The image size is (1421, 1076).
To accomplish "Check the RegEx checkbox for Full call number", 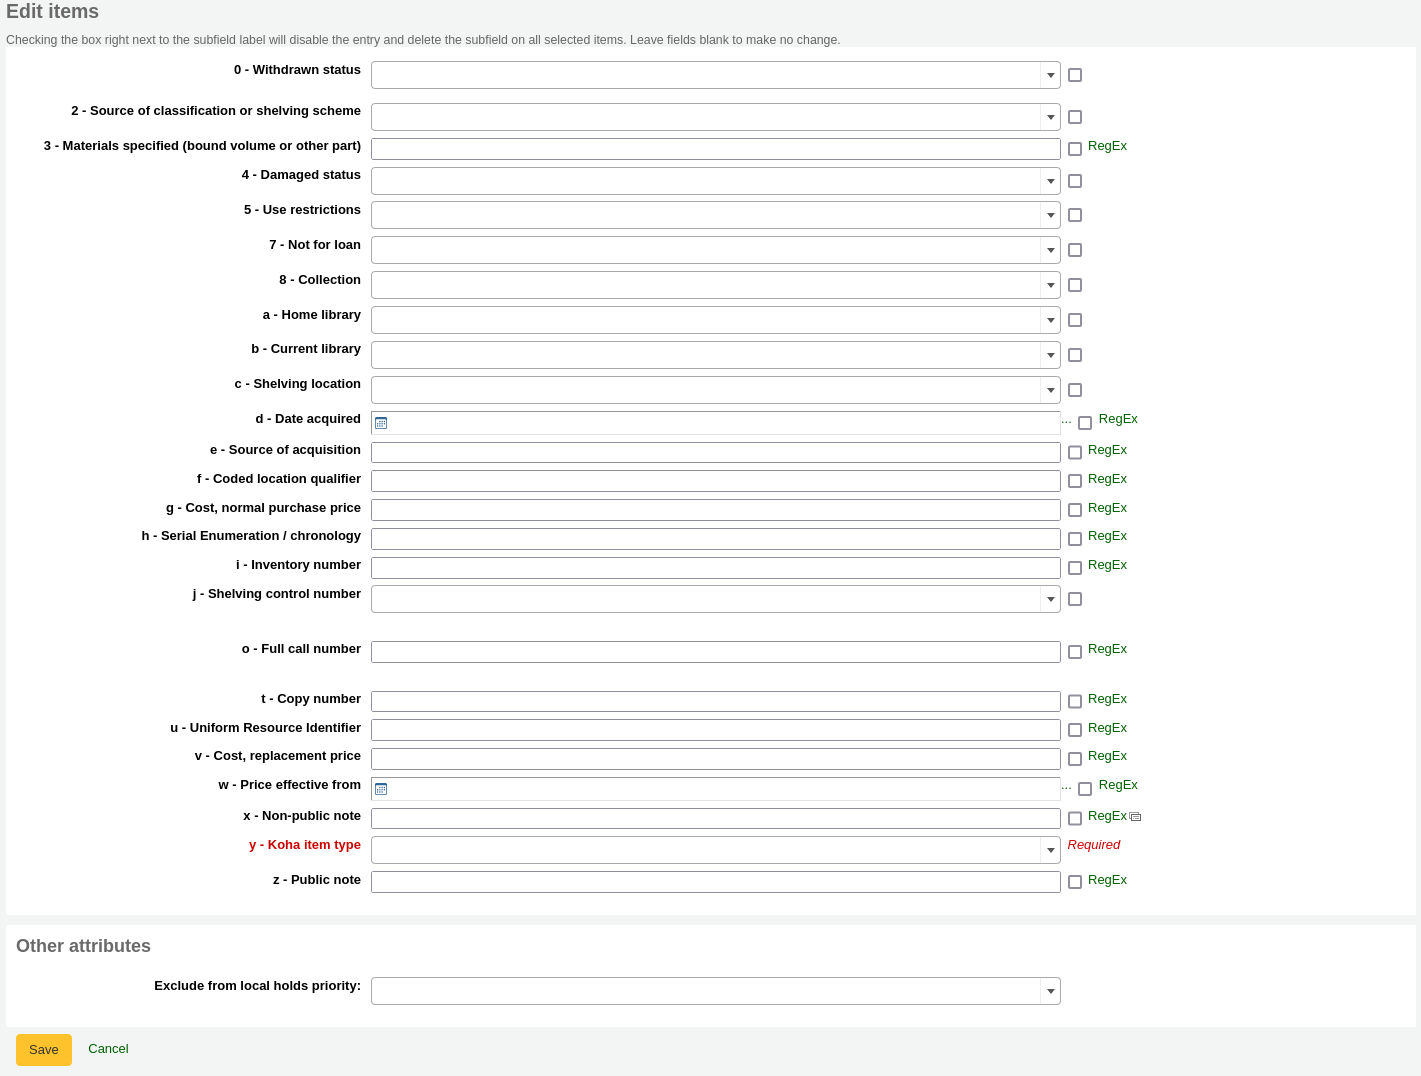I will point(1075,651).
